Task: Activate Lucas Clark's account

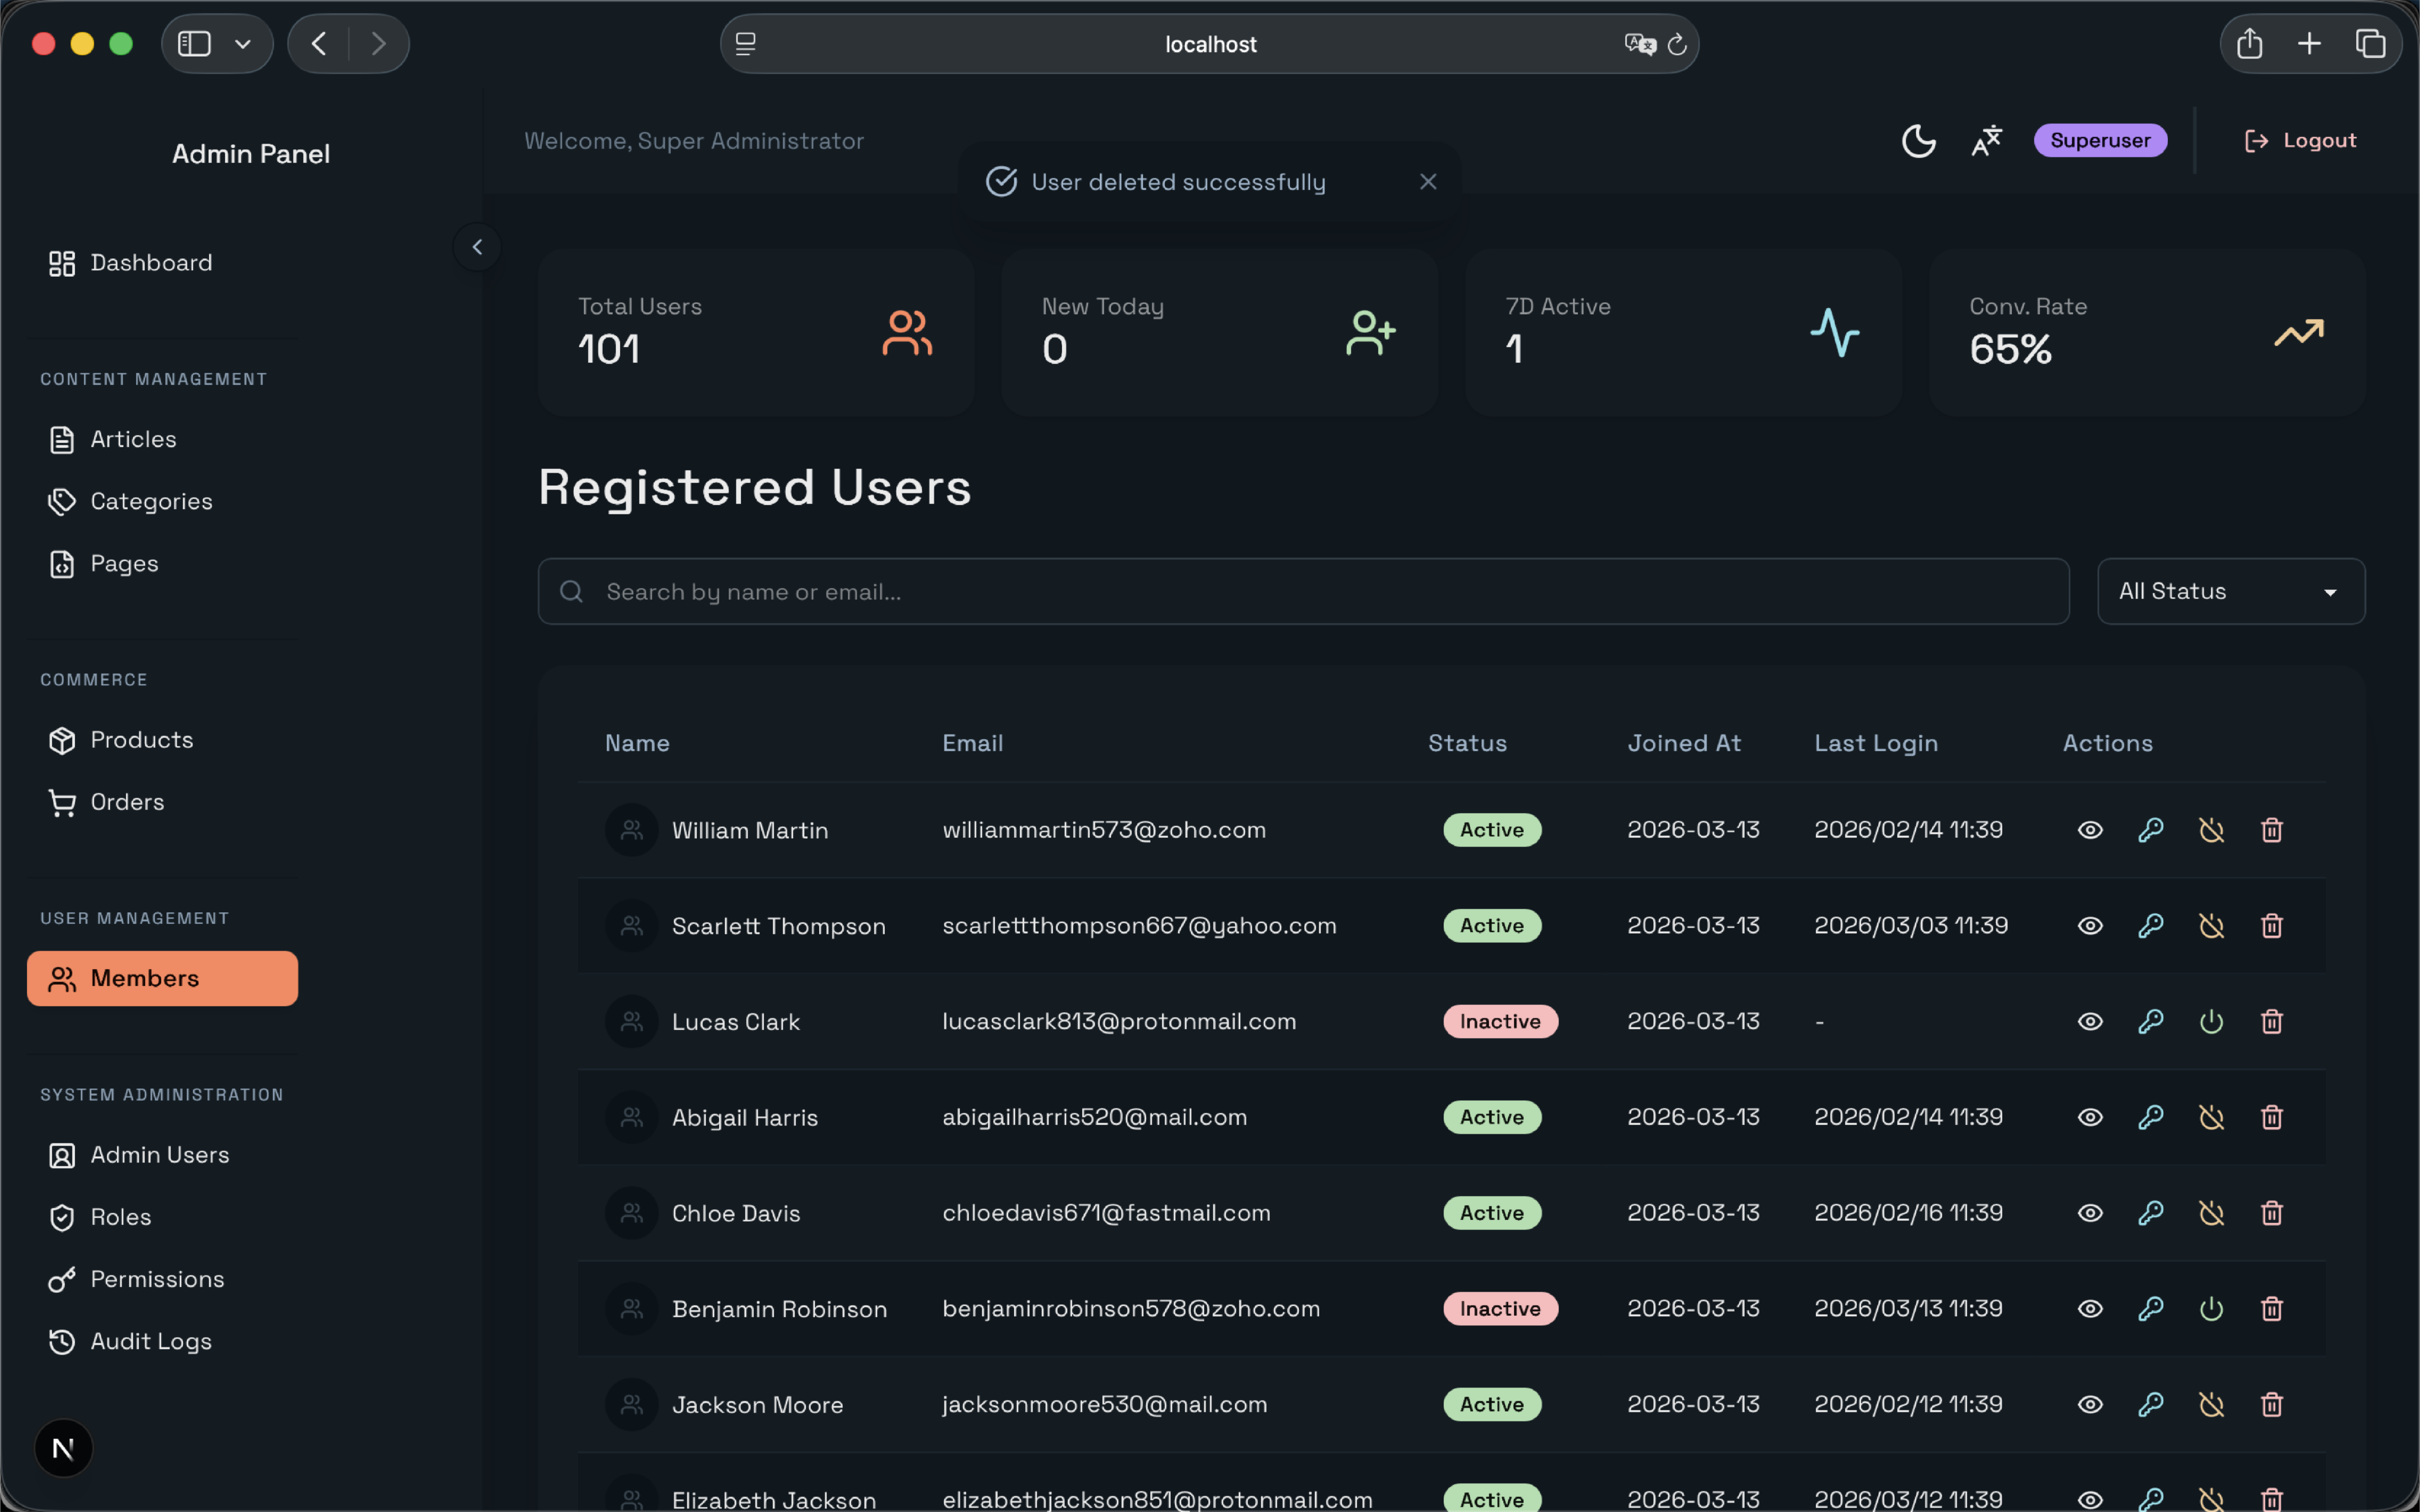Action: click(x=2211, y=1022)
